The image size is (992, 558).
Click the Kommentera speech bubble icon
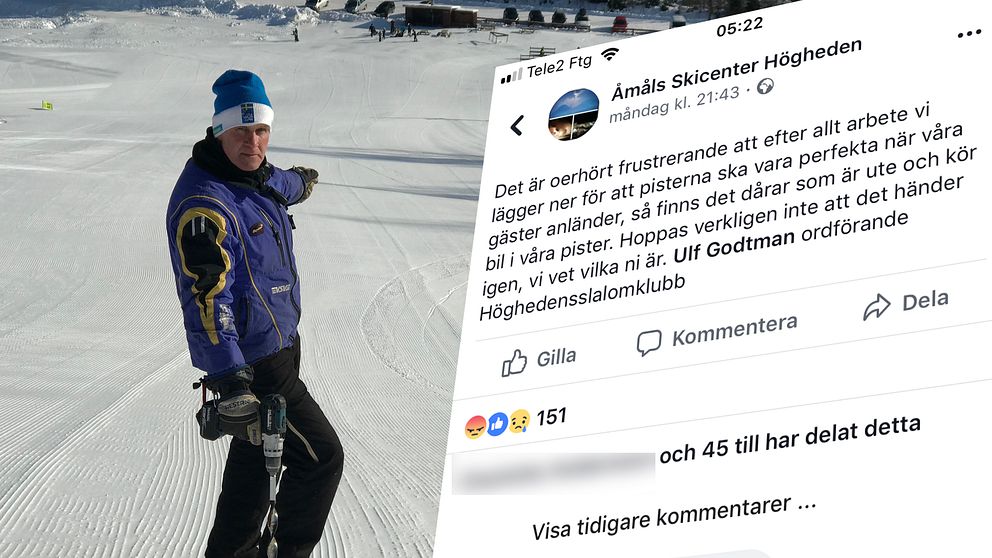(648, 342)
